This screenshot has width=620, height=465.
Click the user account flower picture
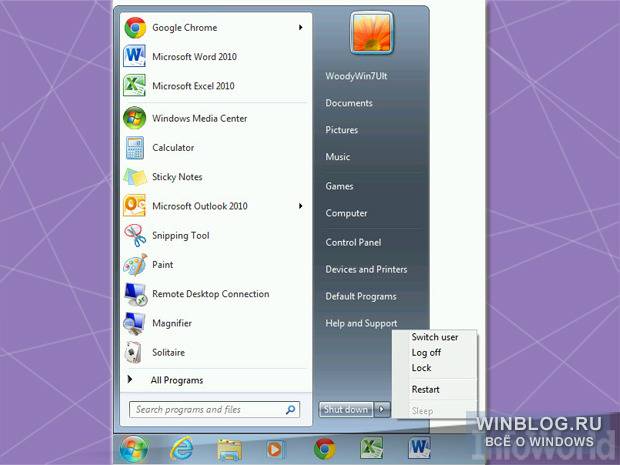372,32
